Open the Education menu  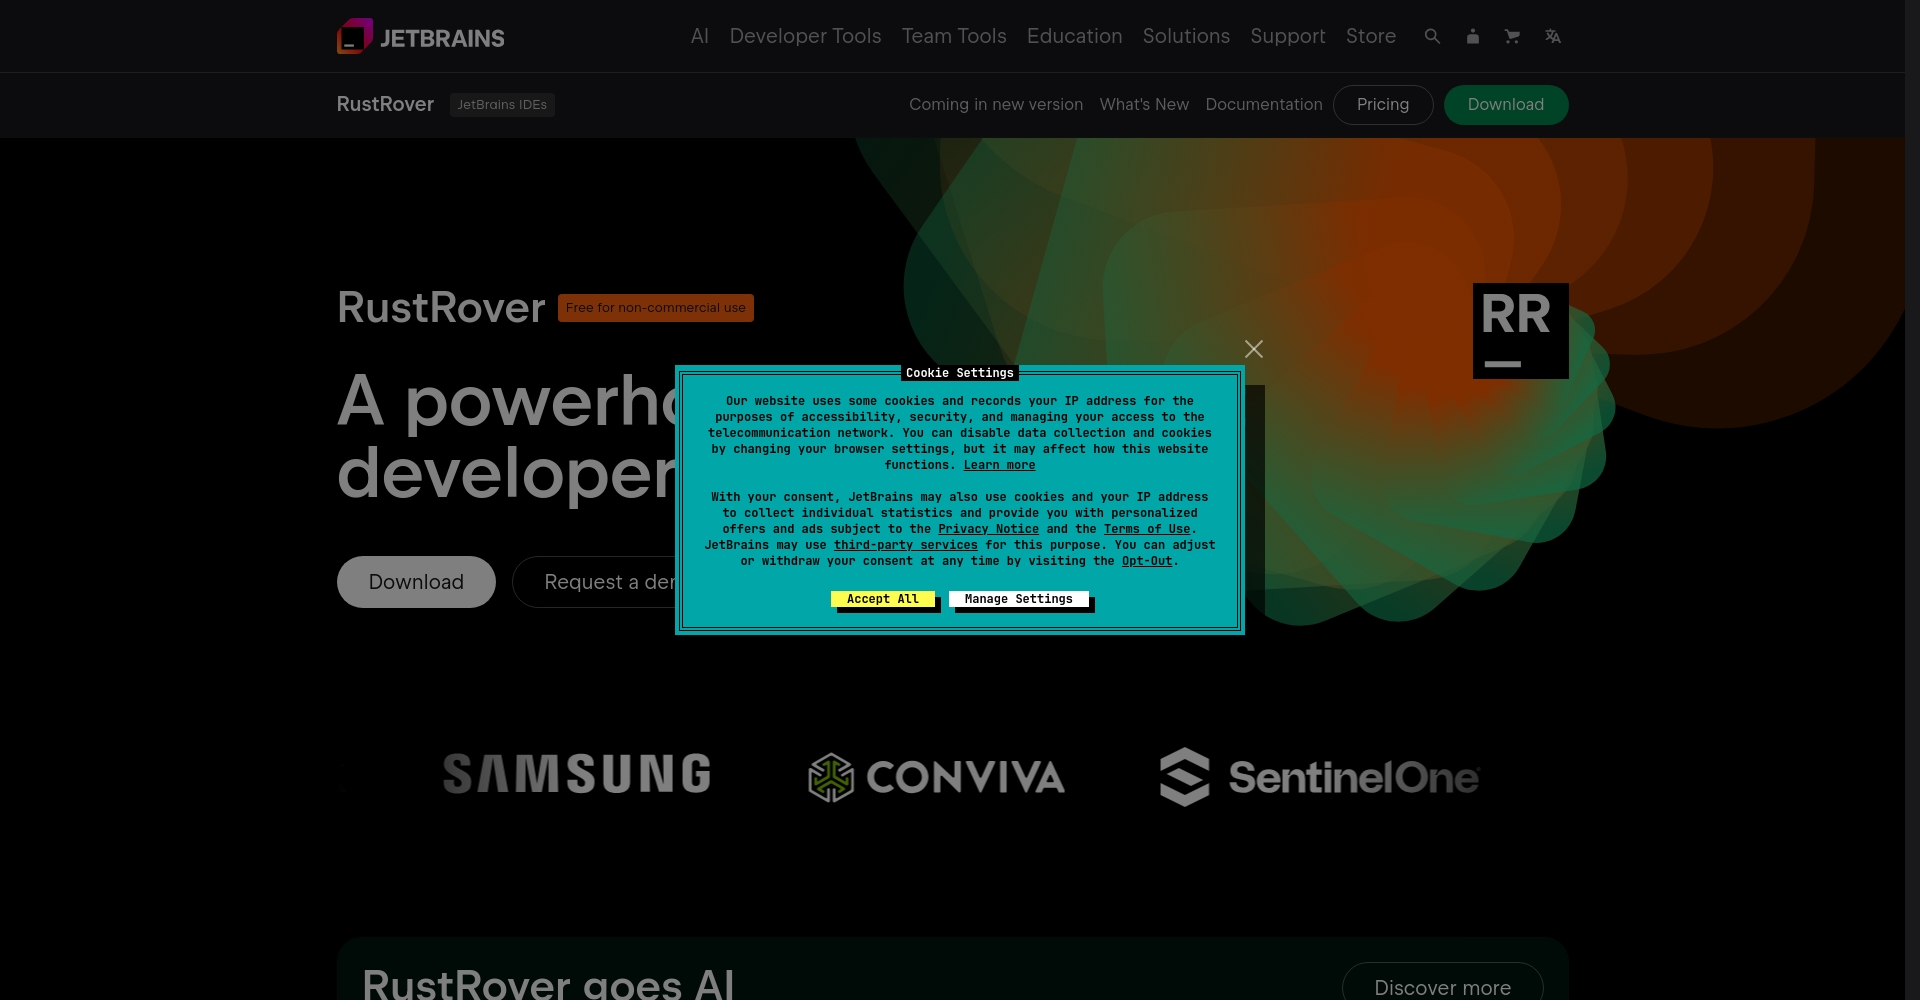pos(1074,36)
